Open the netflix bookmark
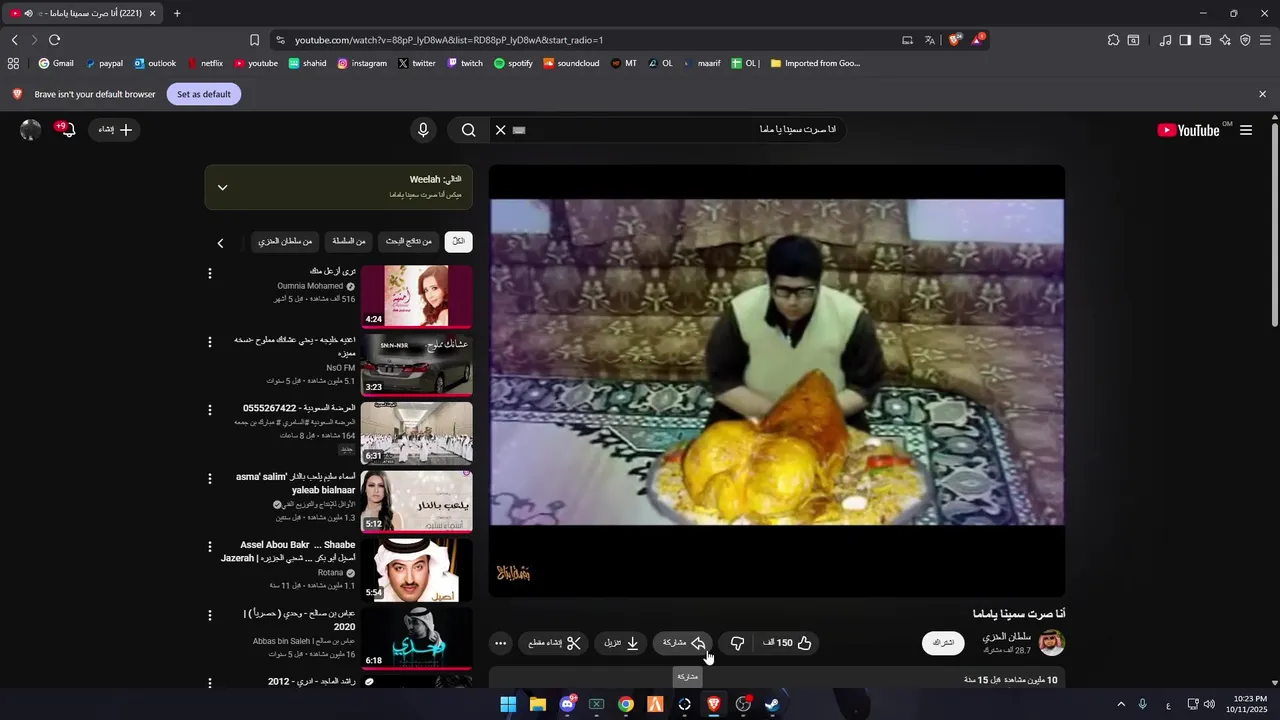The image size is (1280, 720). click(205, 63)
